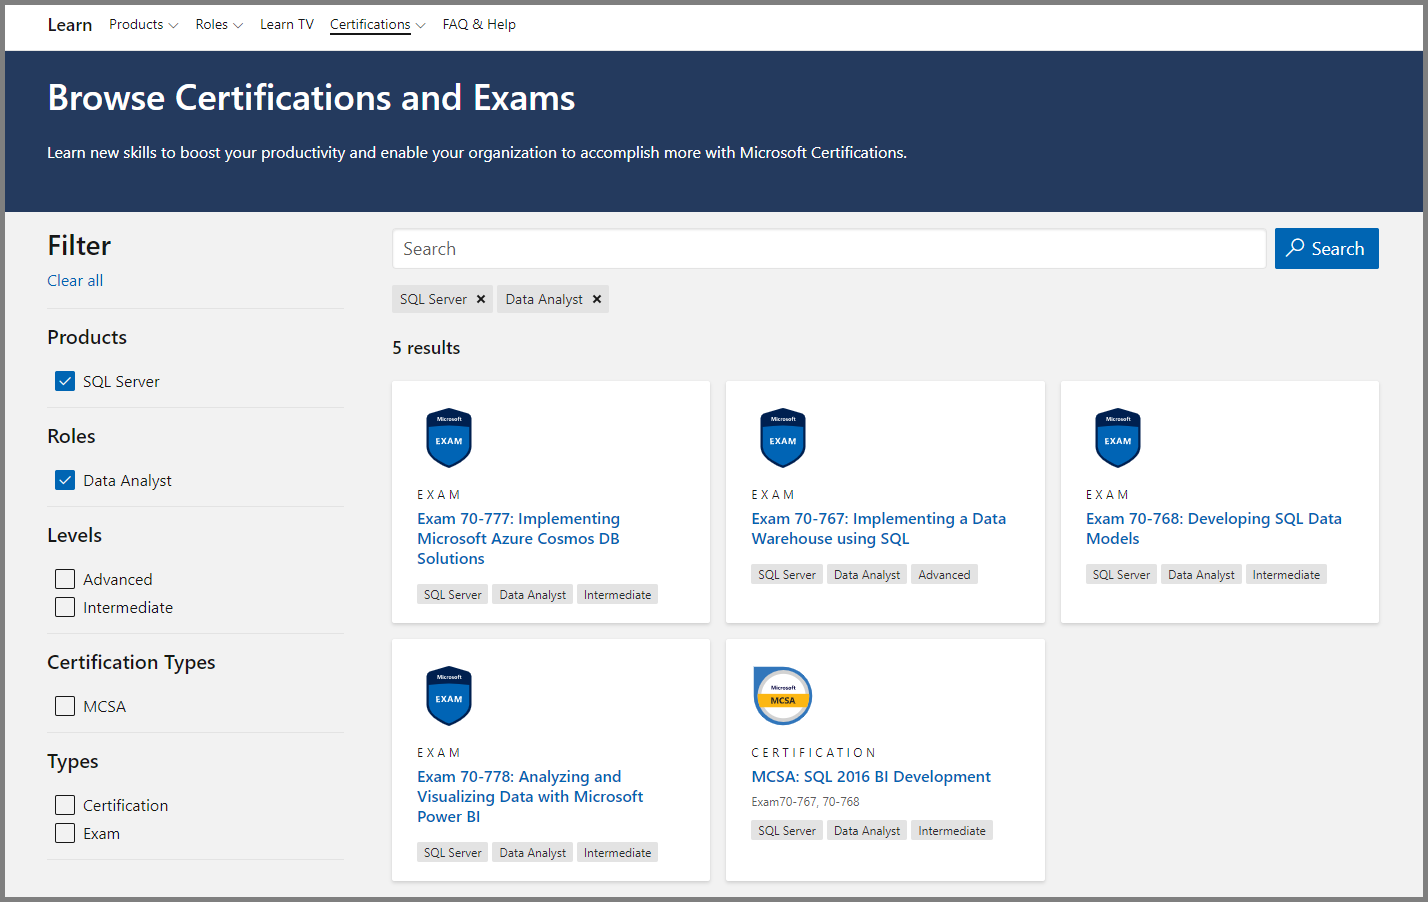Open the Certifications dropdown menu

tap(378, 24)
